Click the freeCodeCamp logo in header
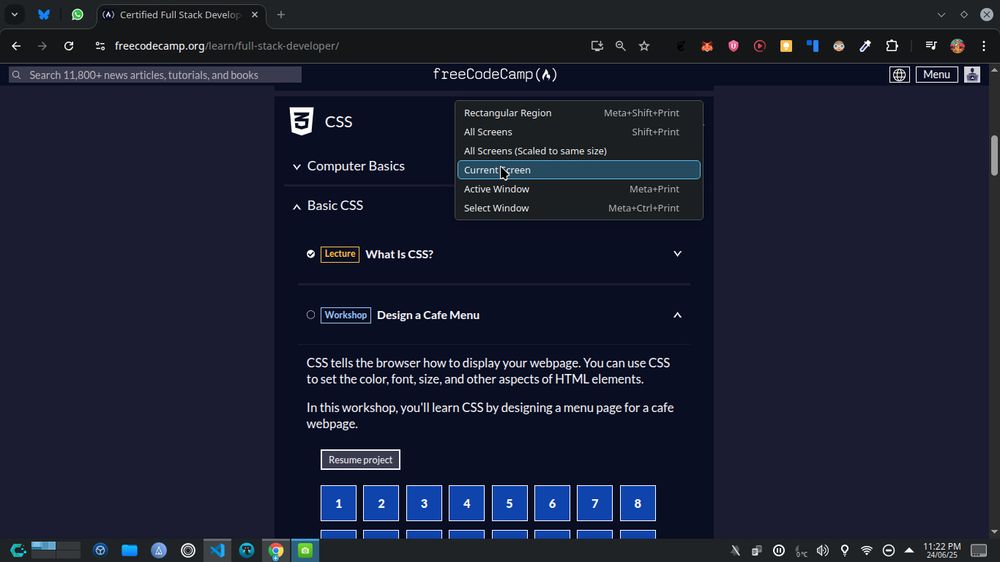The width and height of the screenshot is (1000, 562). (x=495, y=75)
